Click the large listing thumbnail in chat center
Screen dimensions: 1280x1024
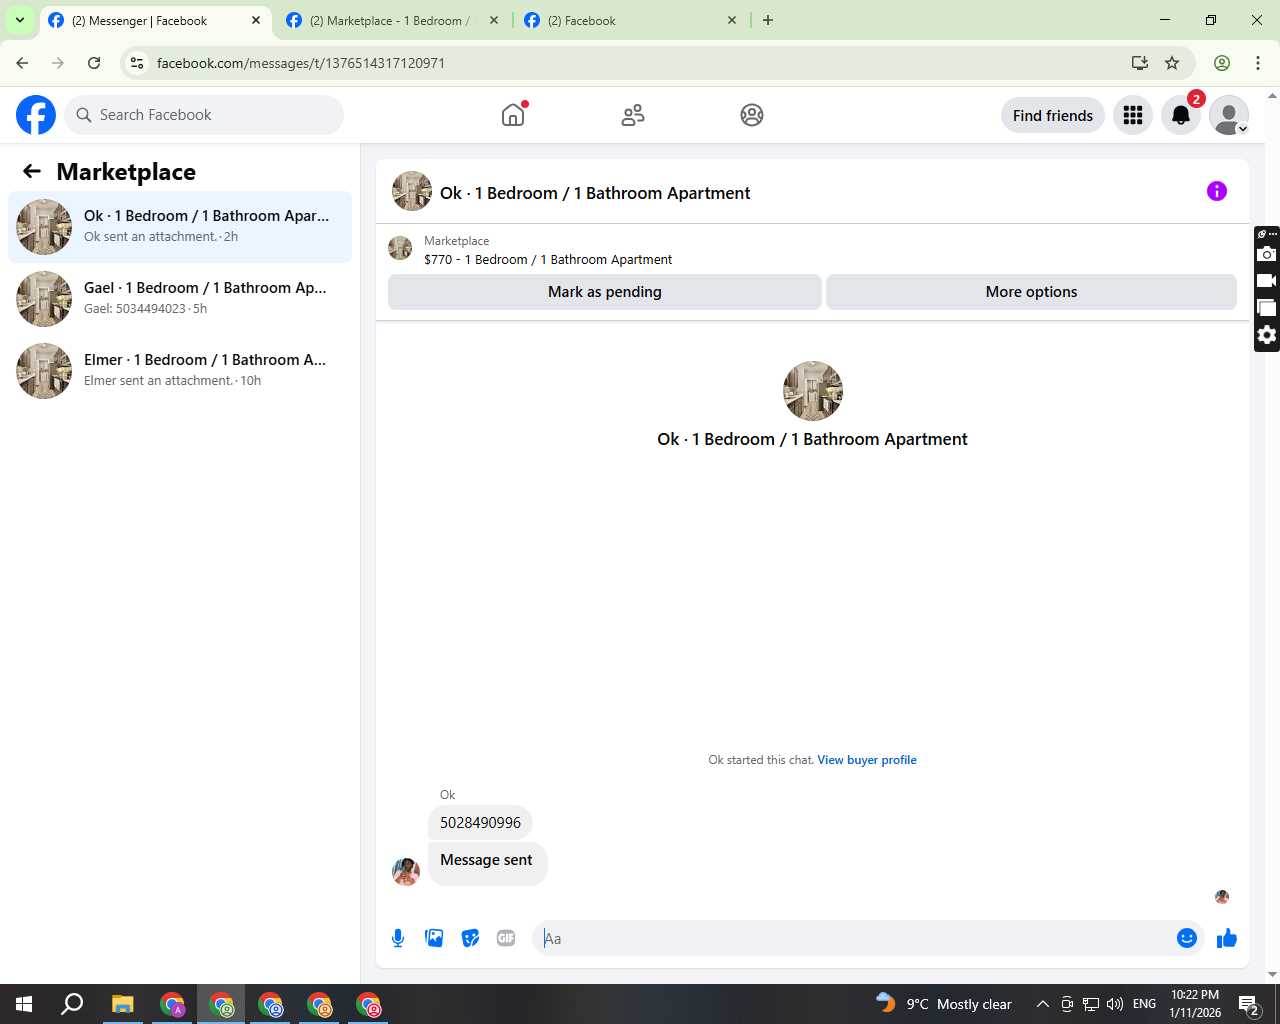pyautogui.click(x=813, y=391)
